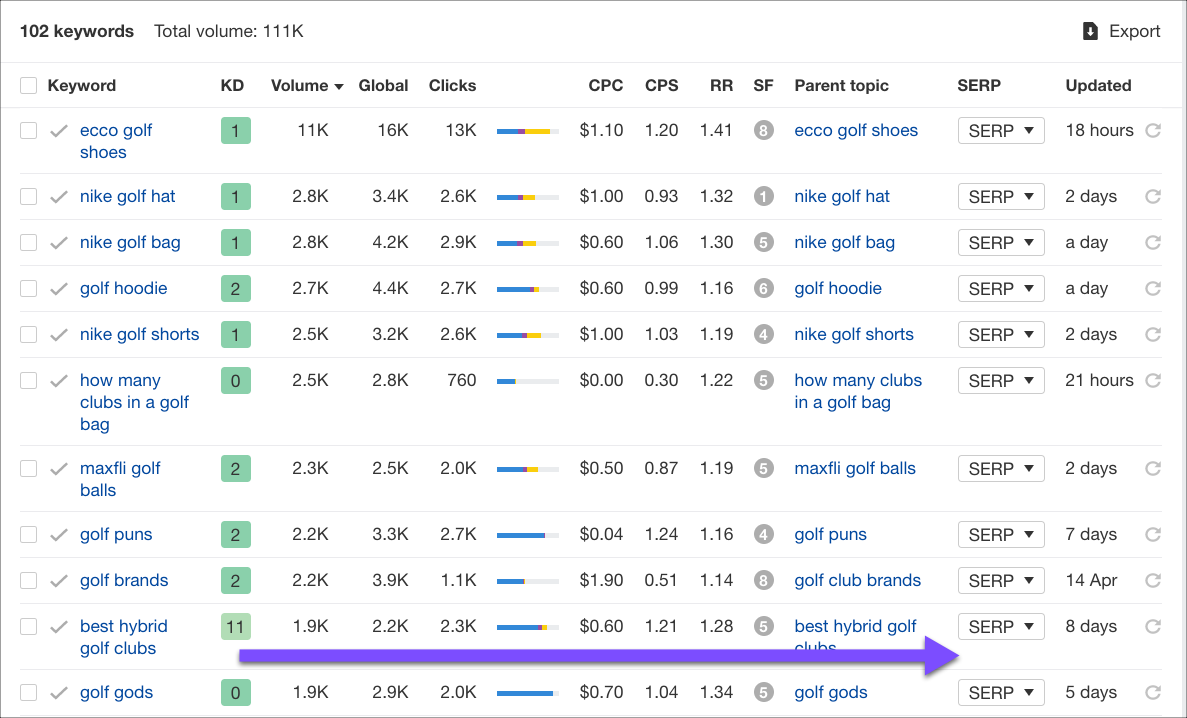Refresh the golf brands row

1153,580
